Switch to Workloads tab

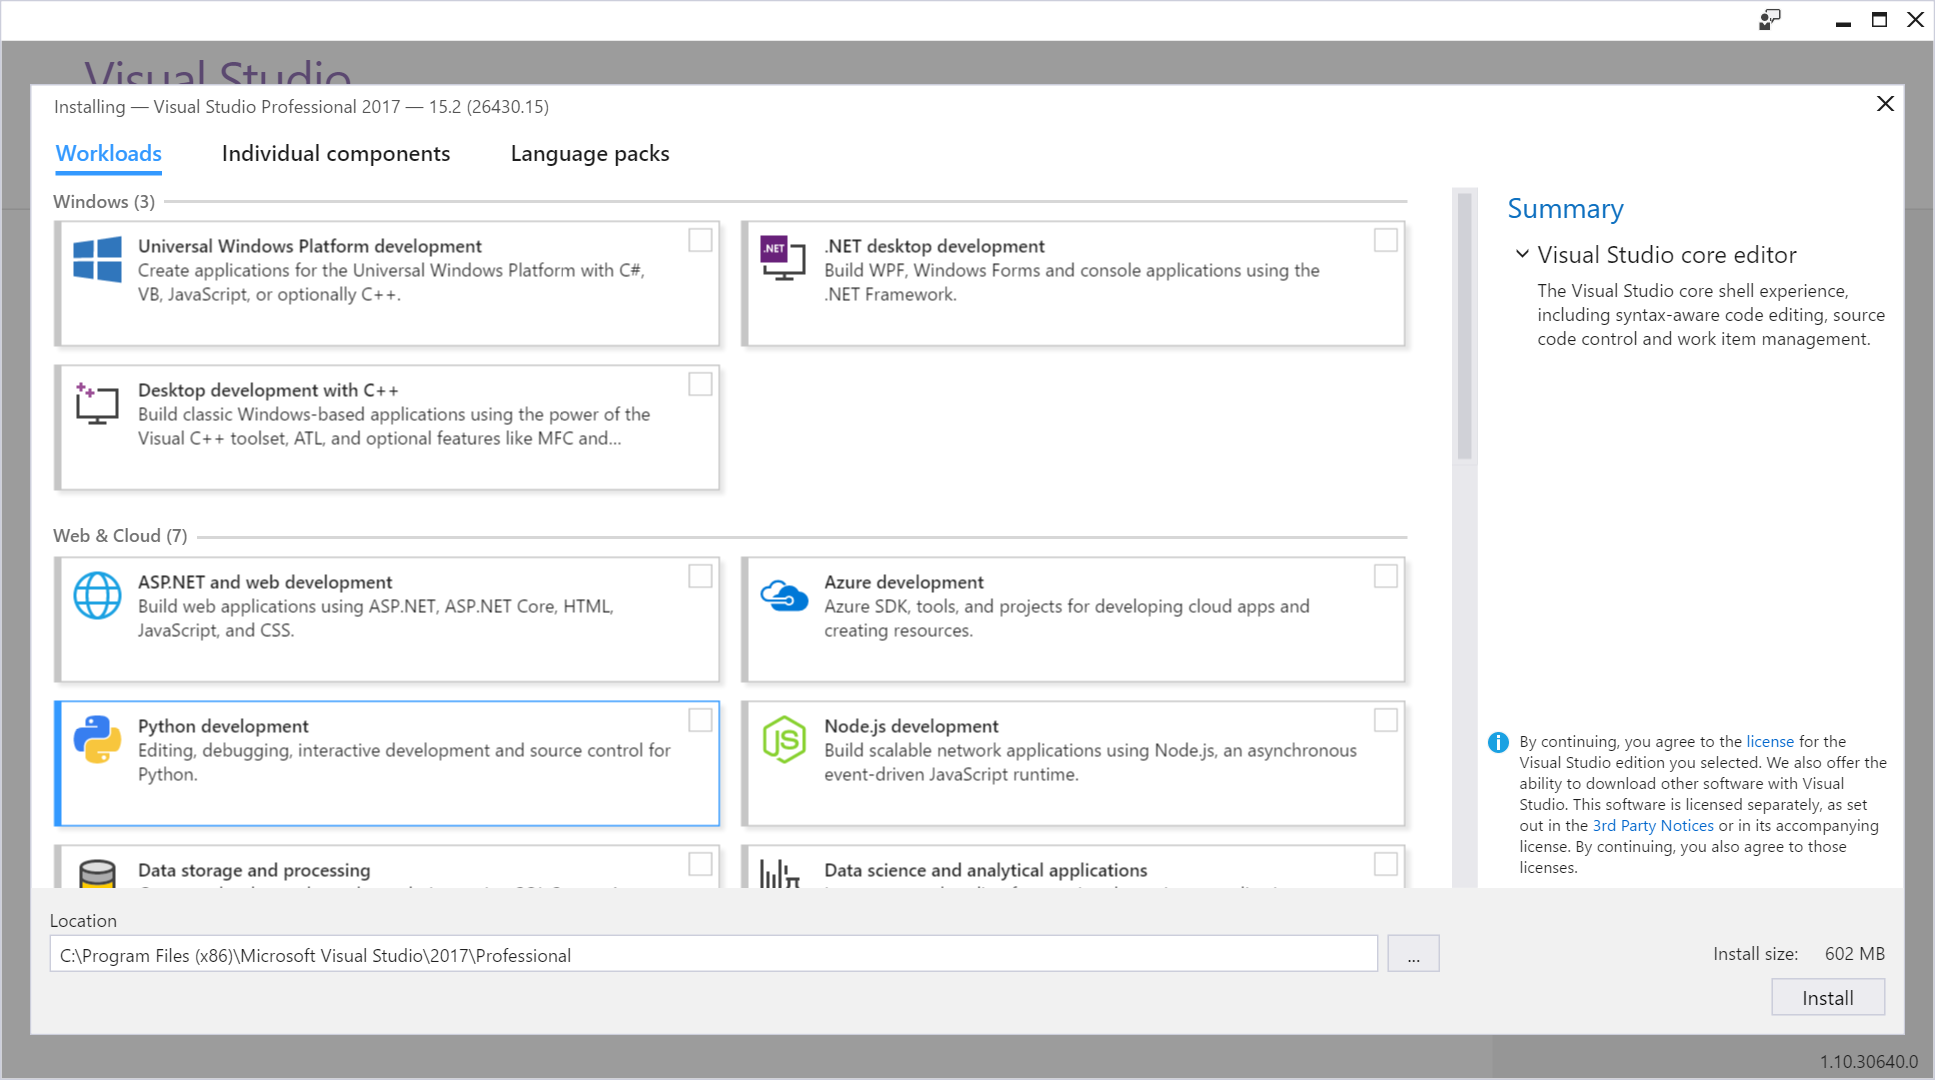click(109, 154)
